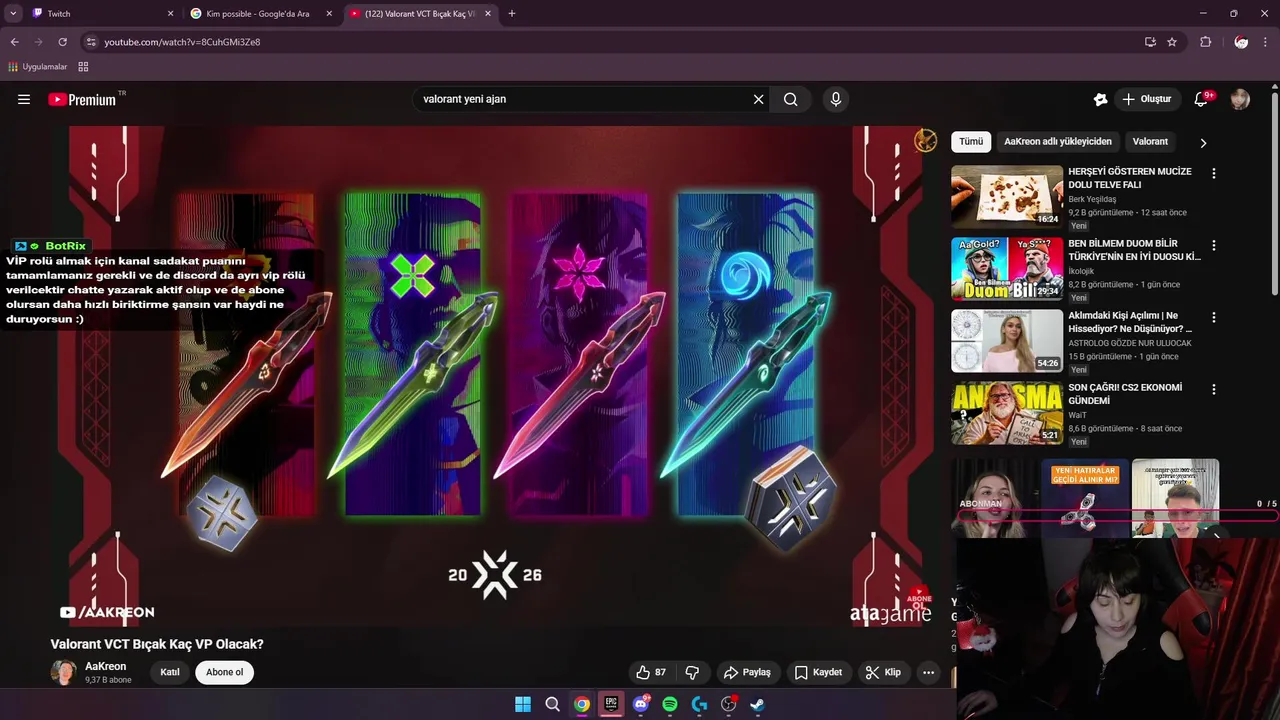This screenshot has width=1280, height=720.
Task: Open YouTube account avatar menu
Action: pyautogui.click(x=1240, y=99)
